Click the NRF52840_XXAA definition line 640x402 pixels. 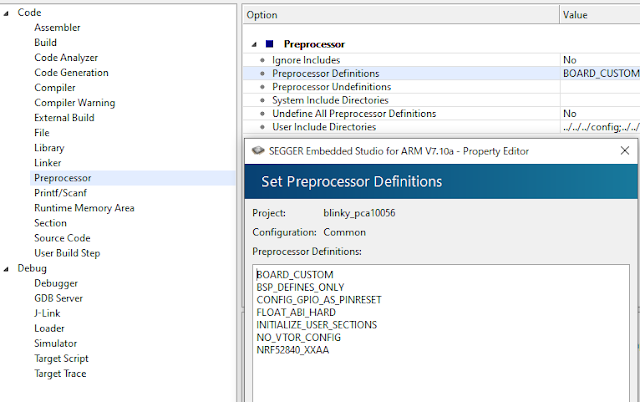pyautogui.click(x=292, y=350)
